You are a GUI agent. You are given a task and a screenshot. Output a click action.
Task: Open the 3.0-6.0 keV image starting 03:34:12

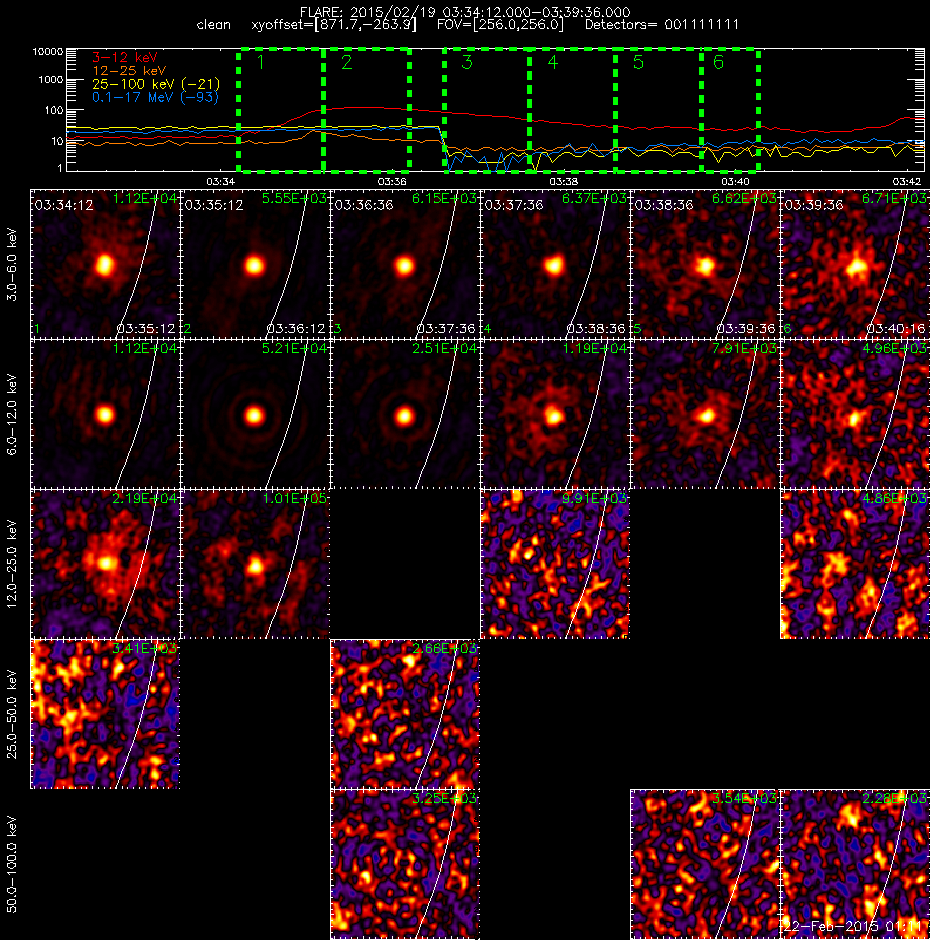click(x=105, y=264)
